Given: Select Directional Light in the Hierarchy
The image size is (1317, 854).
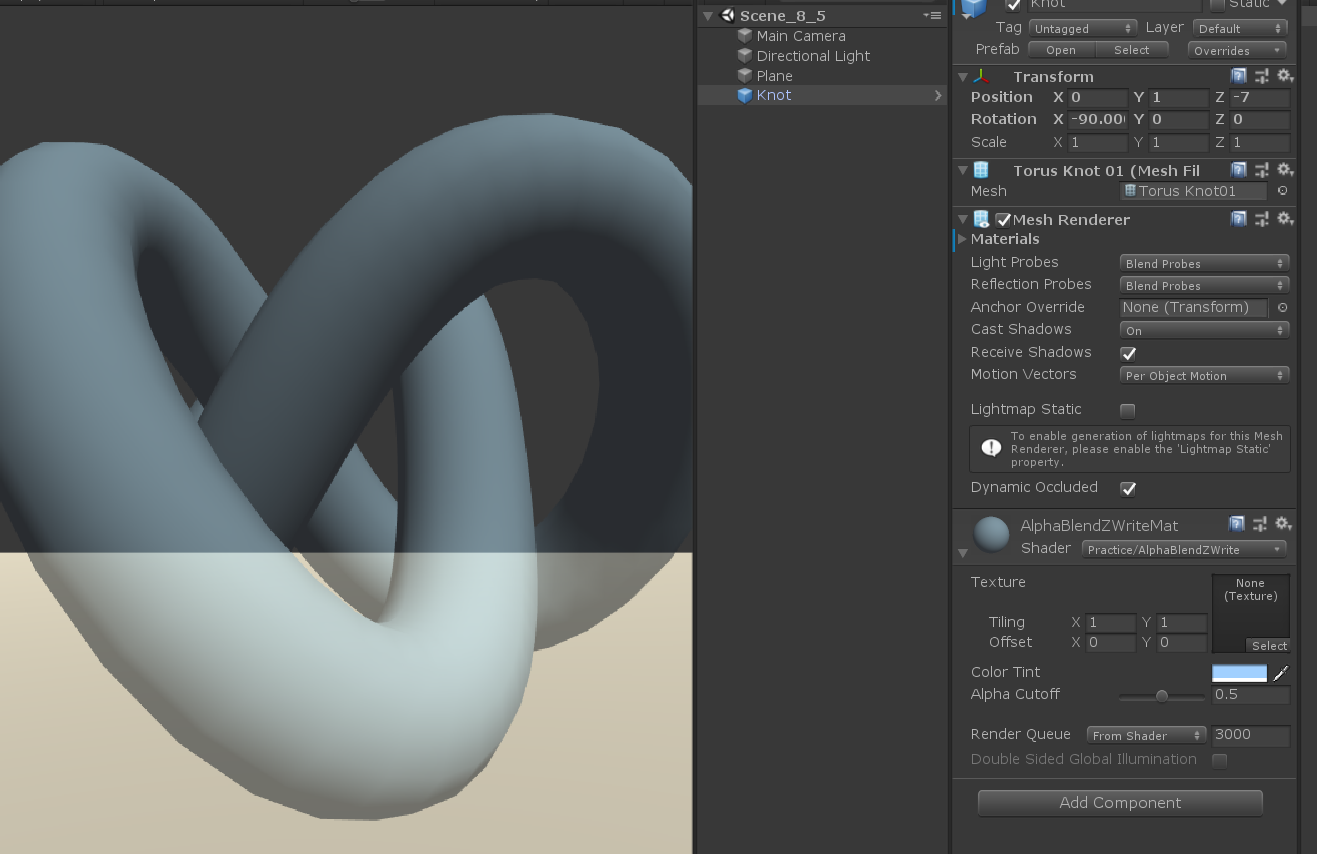Looking at the screenshot, I should click(813, 56).
